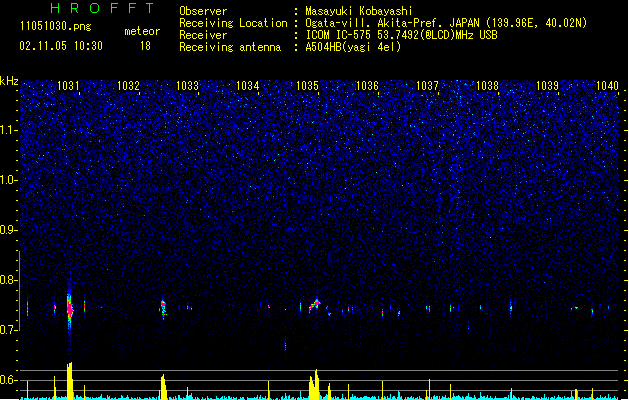Click the 1034 time marker
Viewport: 629px width, 400px height.
(248, 86)
